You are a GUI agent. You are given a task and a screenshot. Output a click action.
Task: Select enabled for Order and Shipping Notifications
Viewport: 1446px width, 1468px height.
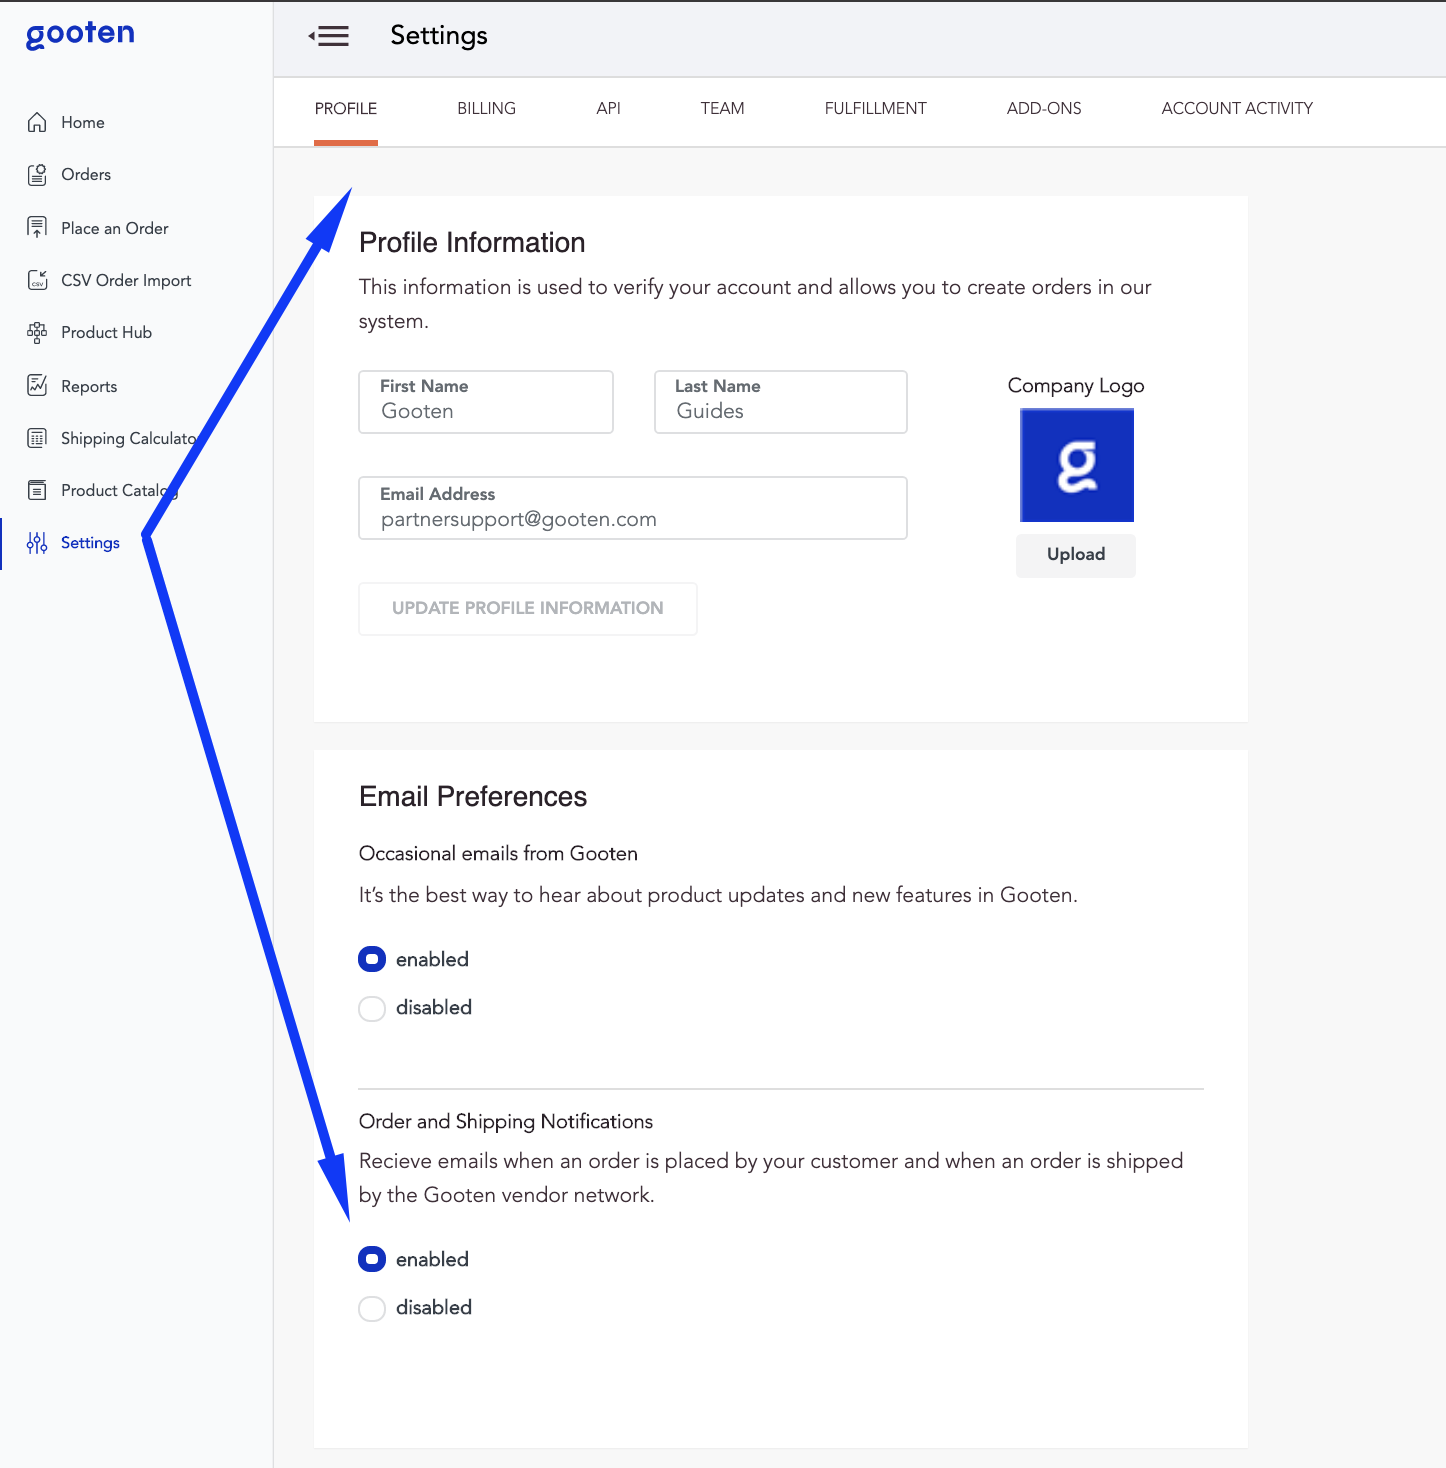(372, 1259)
